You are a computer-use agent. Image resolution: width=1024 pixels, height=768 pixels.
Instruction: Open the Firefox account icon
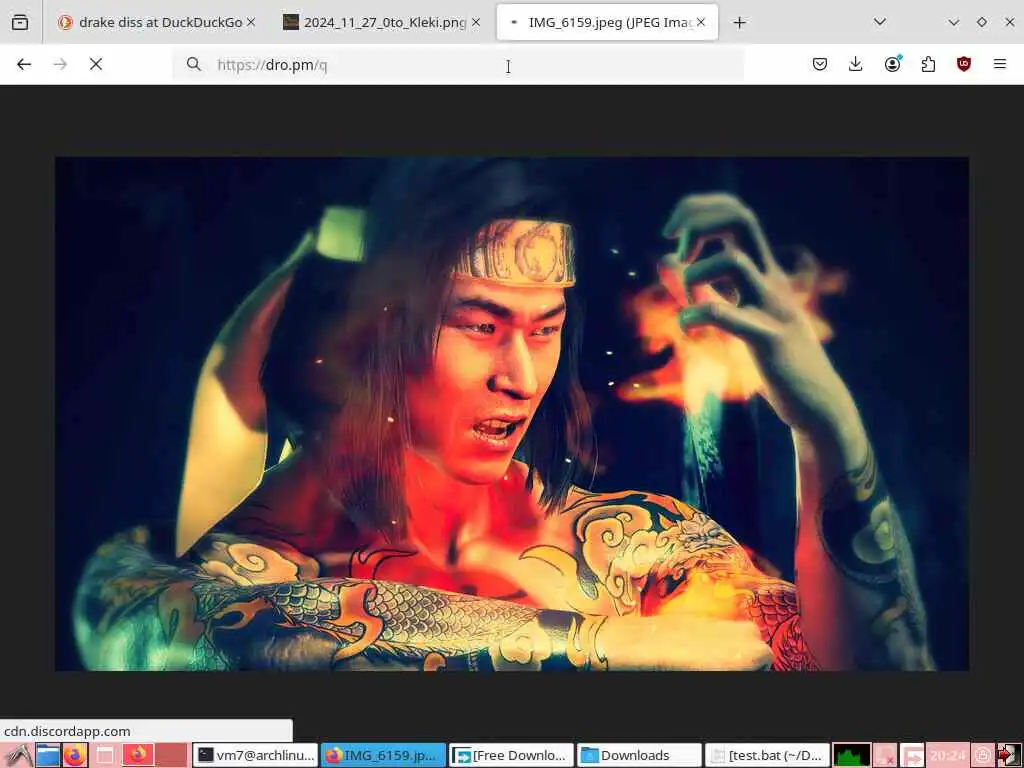892,64
